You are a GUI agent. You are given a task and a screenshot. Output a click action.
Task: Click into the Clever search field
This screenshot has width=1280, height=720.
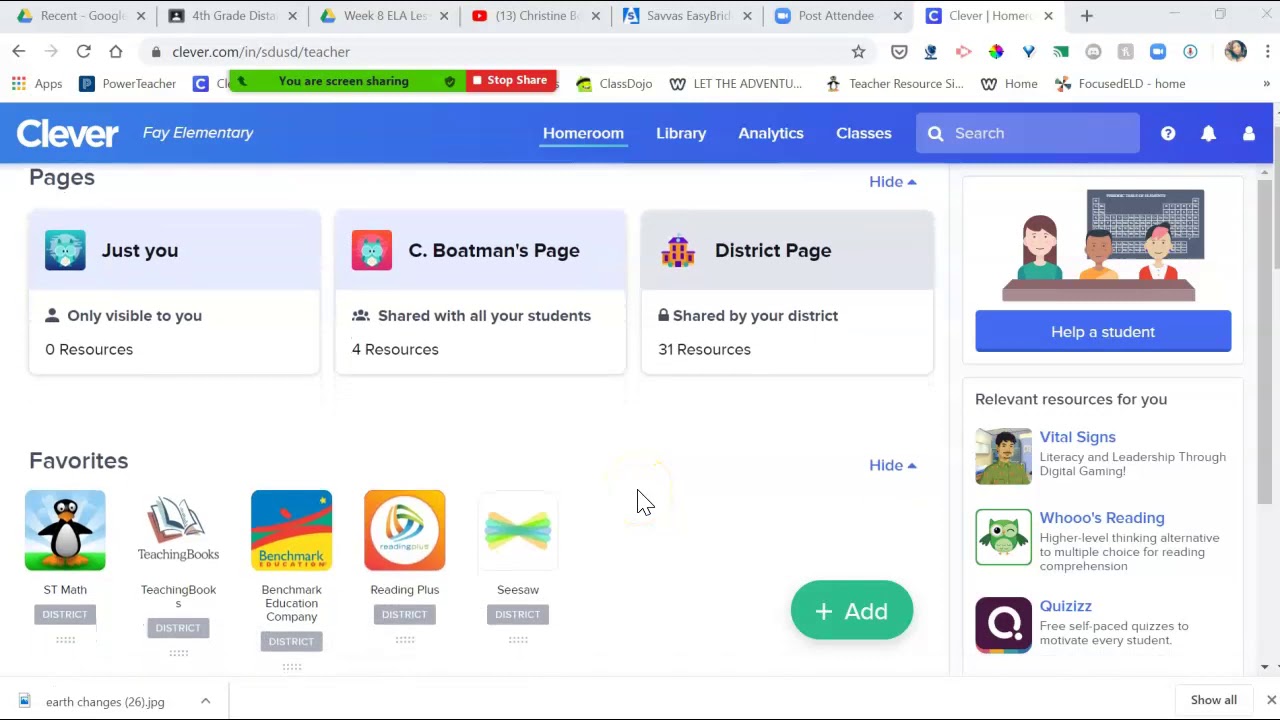pyautogui.click(x=1028, y=133)
